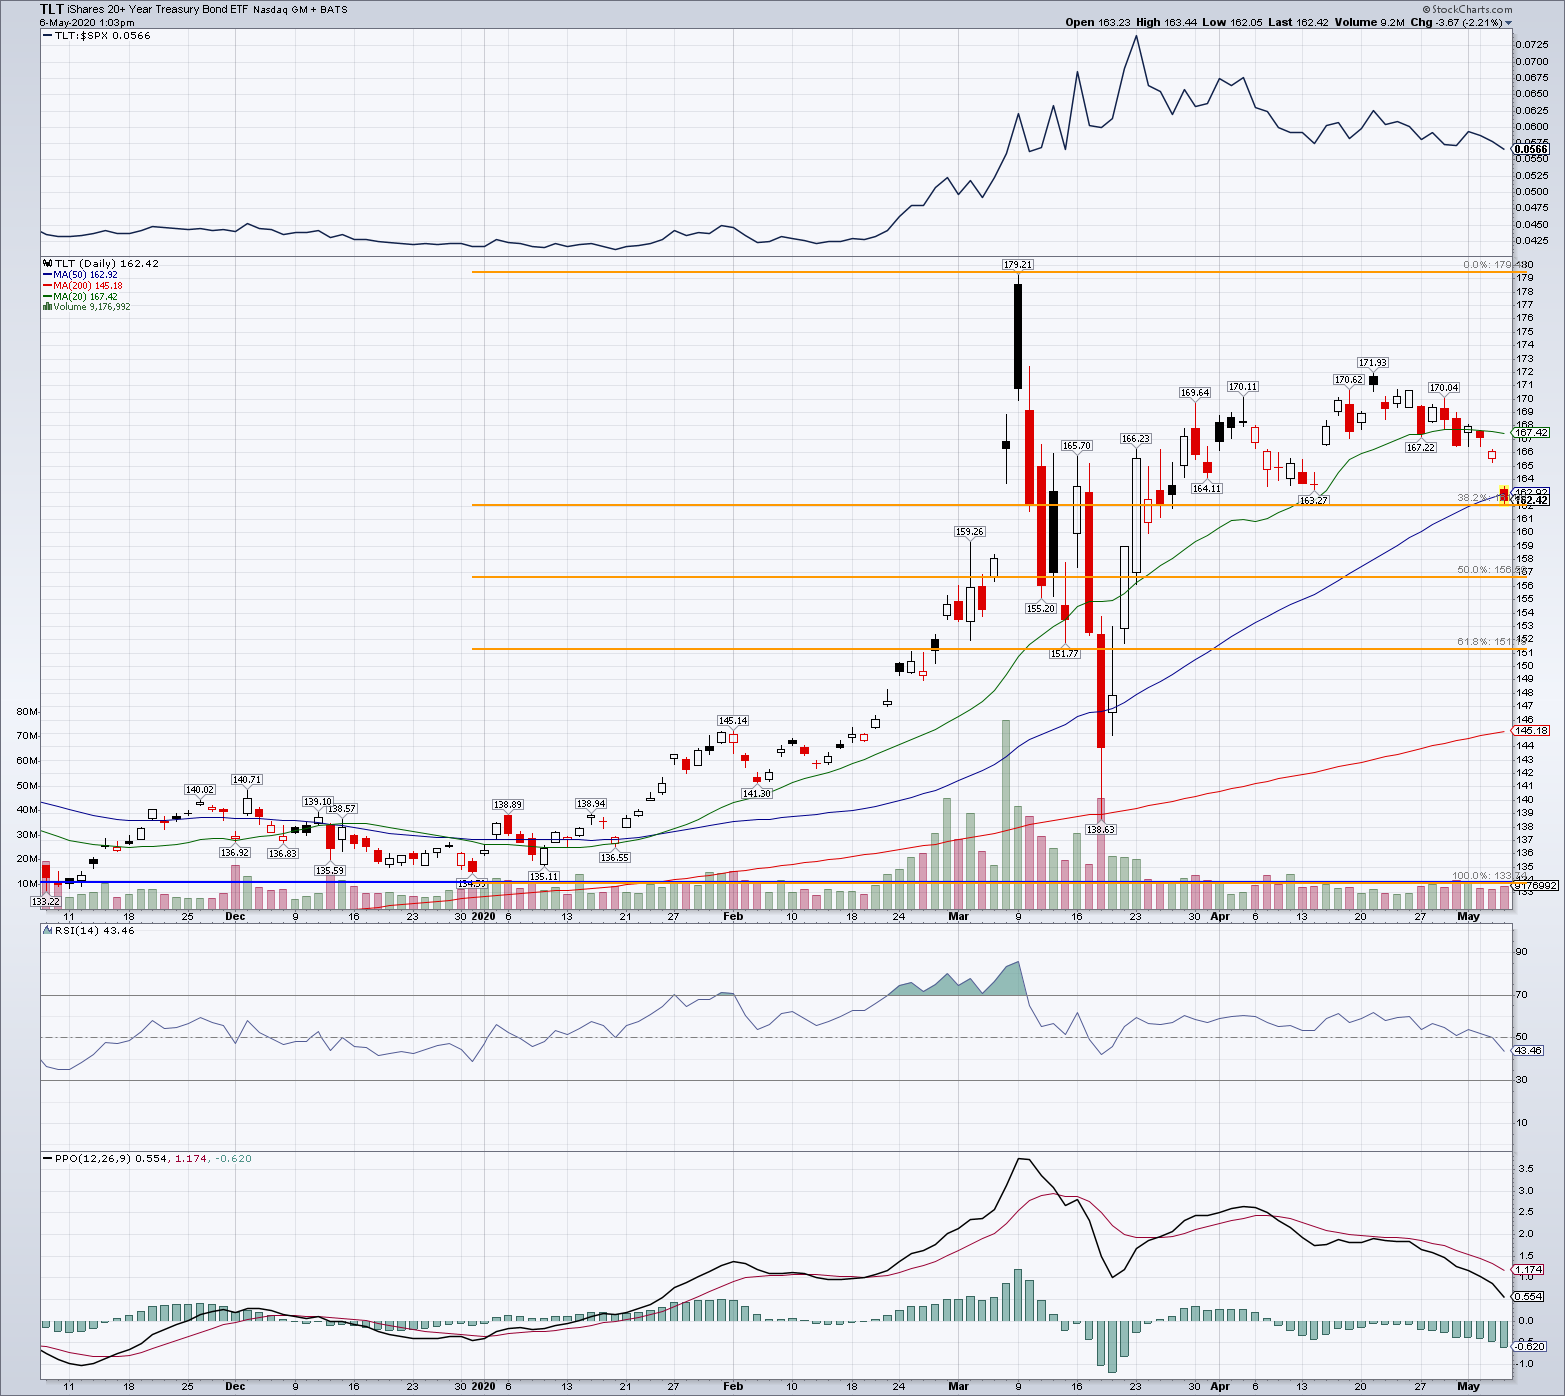Click the 145.18 MA(200) axis tag
Screen dimensions: 1565x1396
tap(1531, 730)
